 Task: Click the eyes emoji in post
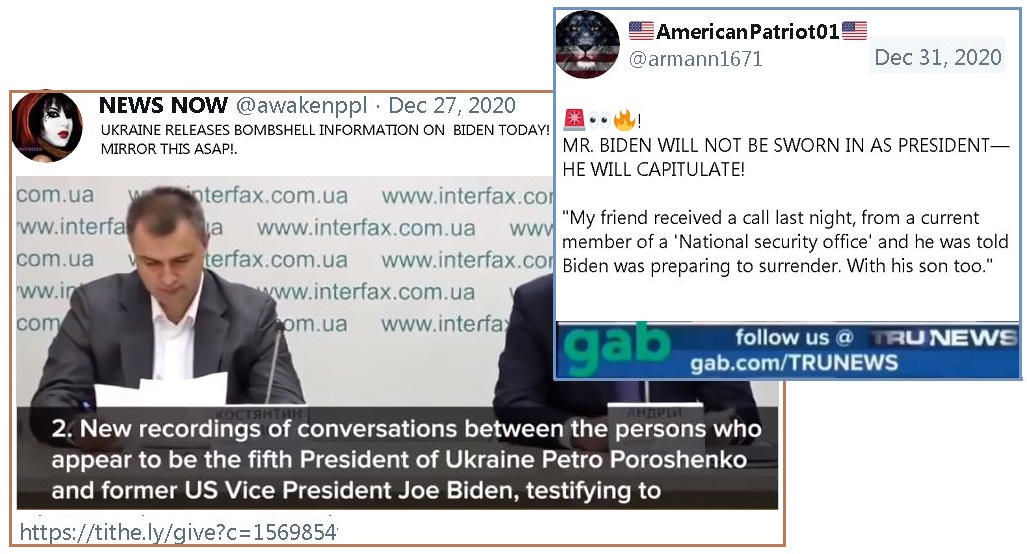(599, 120)
